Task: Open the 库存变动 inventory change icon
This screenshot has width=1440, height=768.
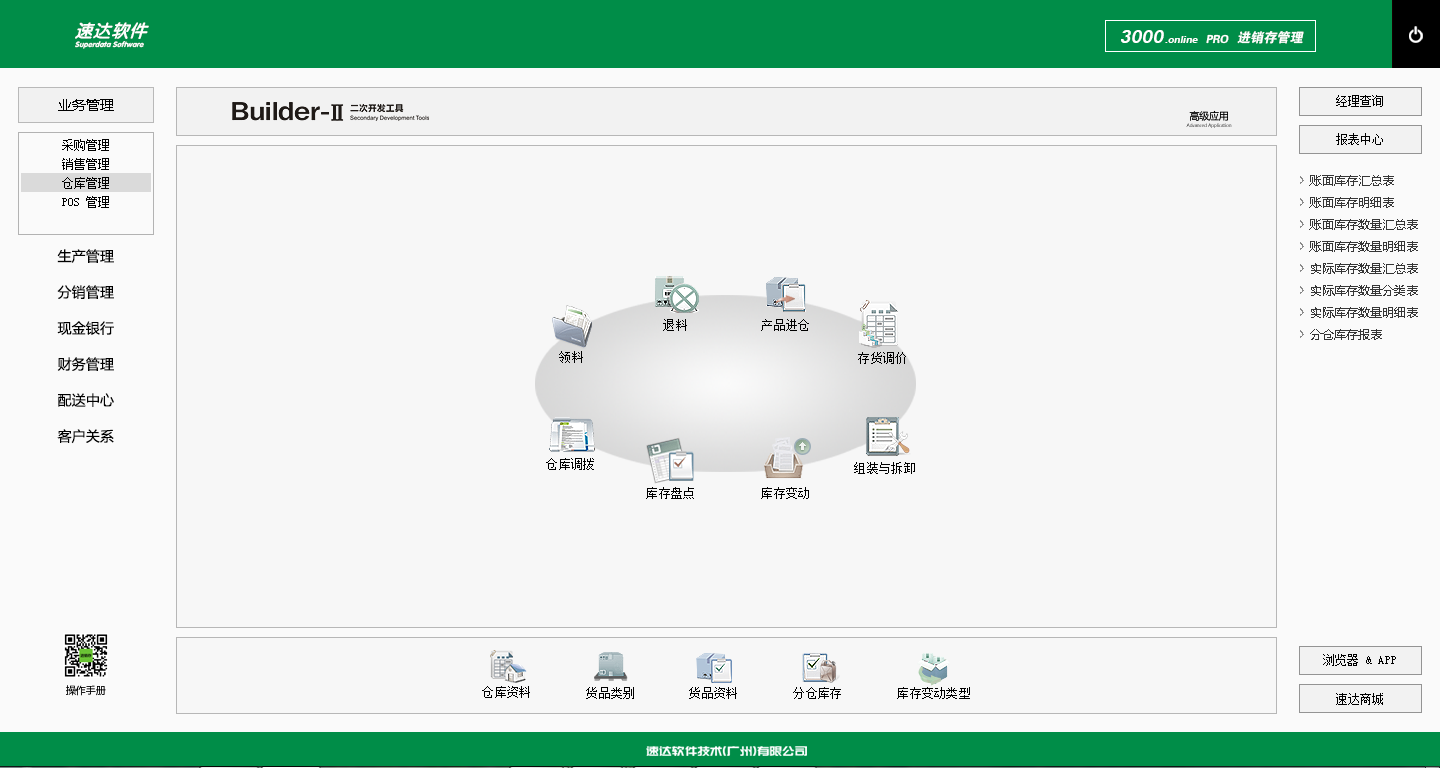Action: [x=786, y=461]
